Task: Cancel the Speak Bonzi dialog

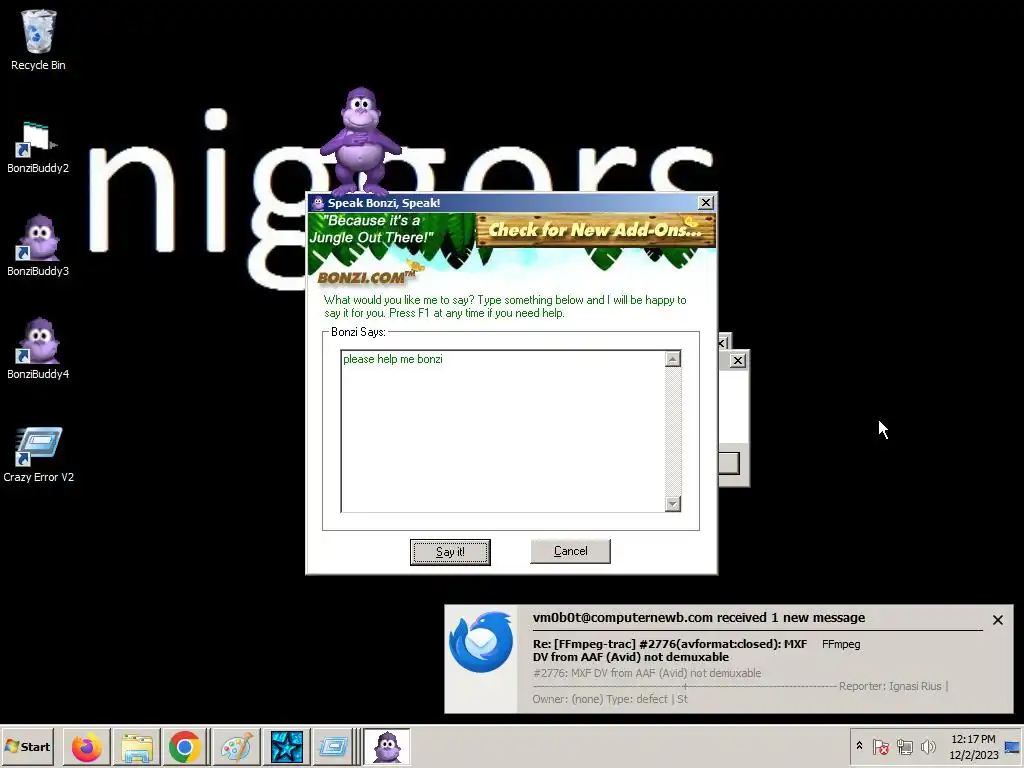Action: coord(570,551)
